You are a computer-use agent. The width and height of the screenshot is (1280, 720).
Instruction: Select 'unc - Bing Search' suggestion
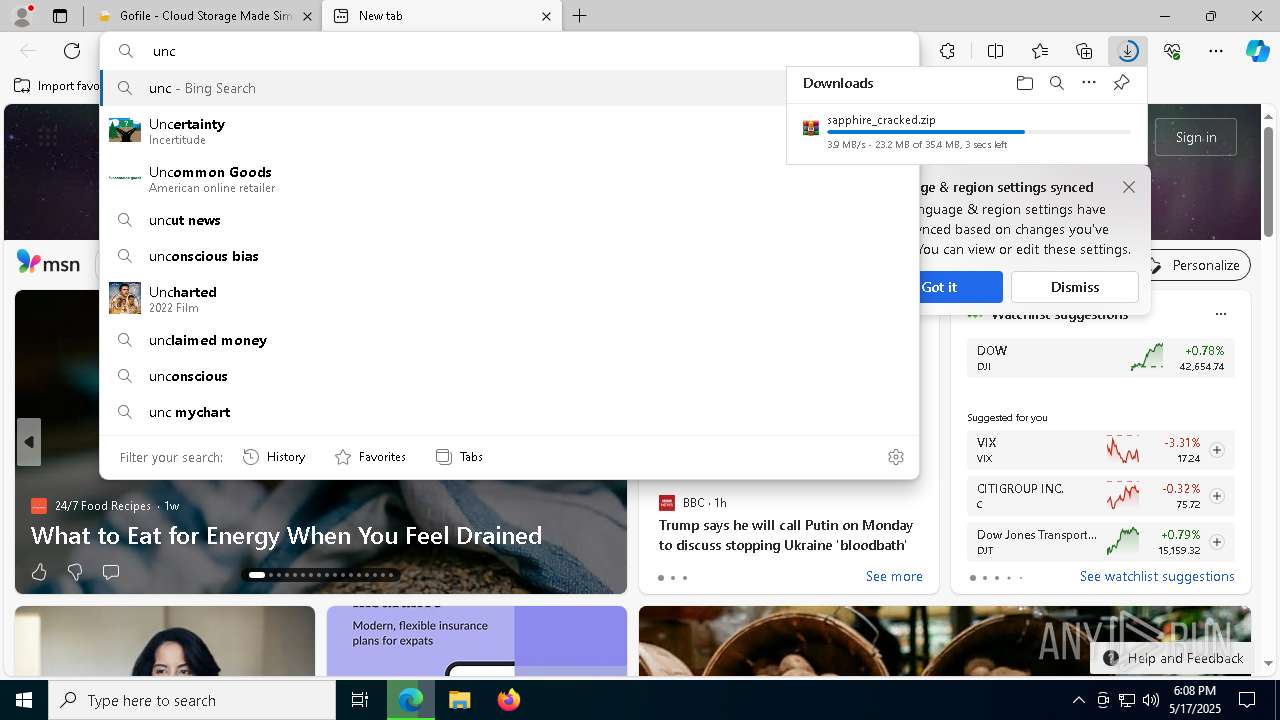(510, 88)
